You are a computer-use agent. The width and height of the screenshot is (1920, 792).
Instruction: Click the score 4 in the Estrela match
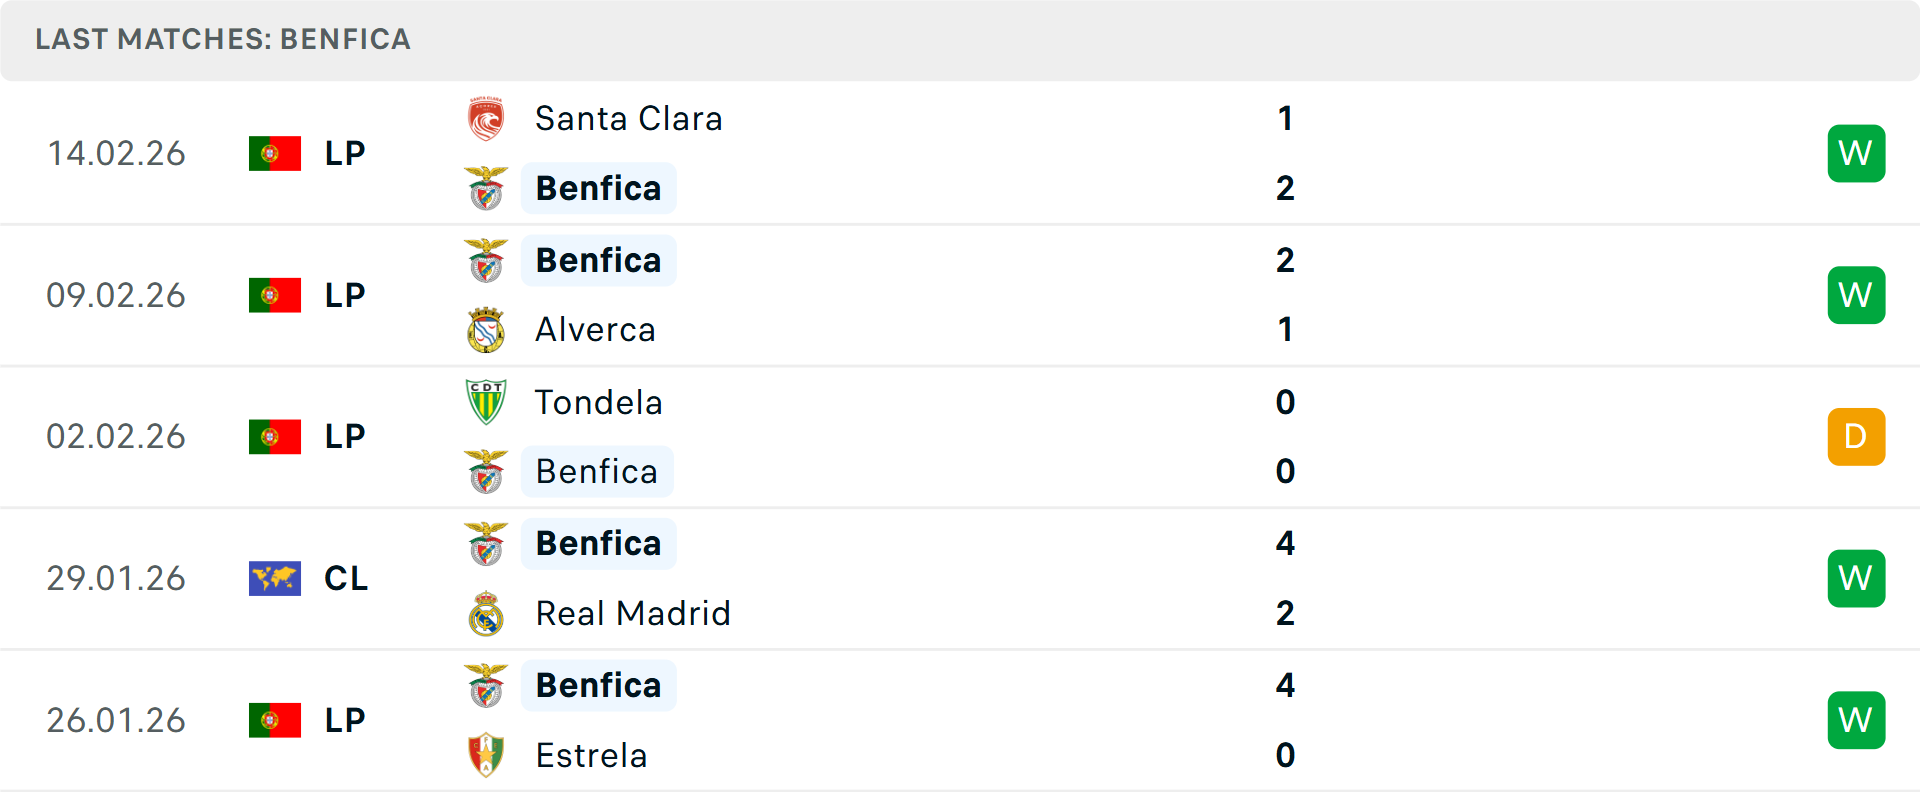1286,686
